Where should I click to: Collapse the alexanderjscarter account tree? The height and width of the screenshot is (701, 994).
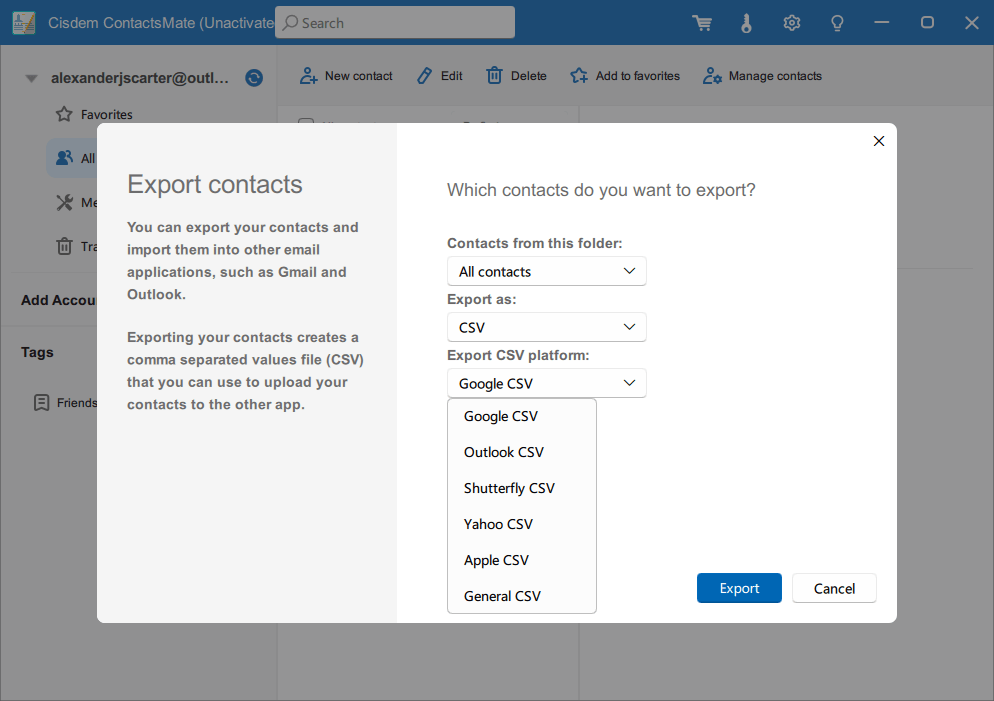[31, 78]
